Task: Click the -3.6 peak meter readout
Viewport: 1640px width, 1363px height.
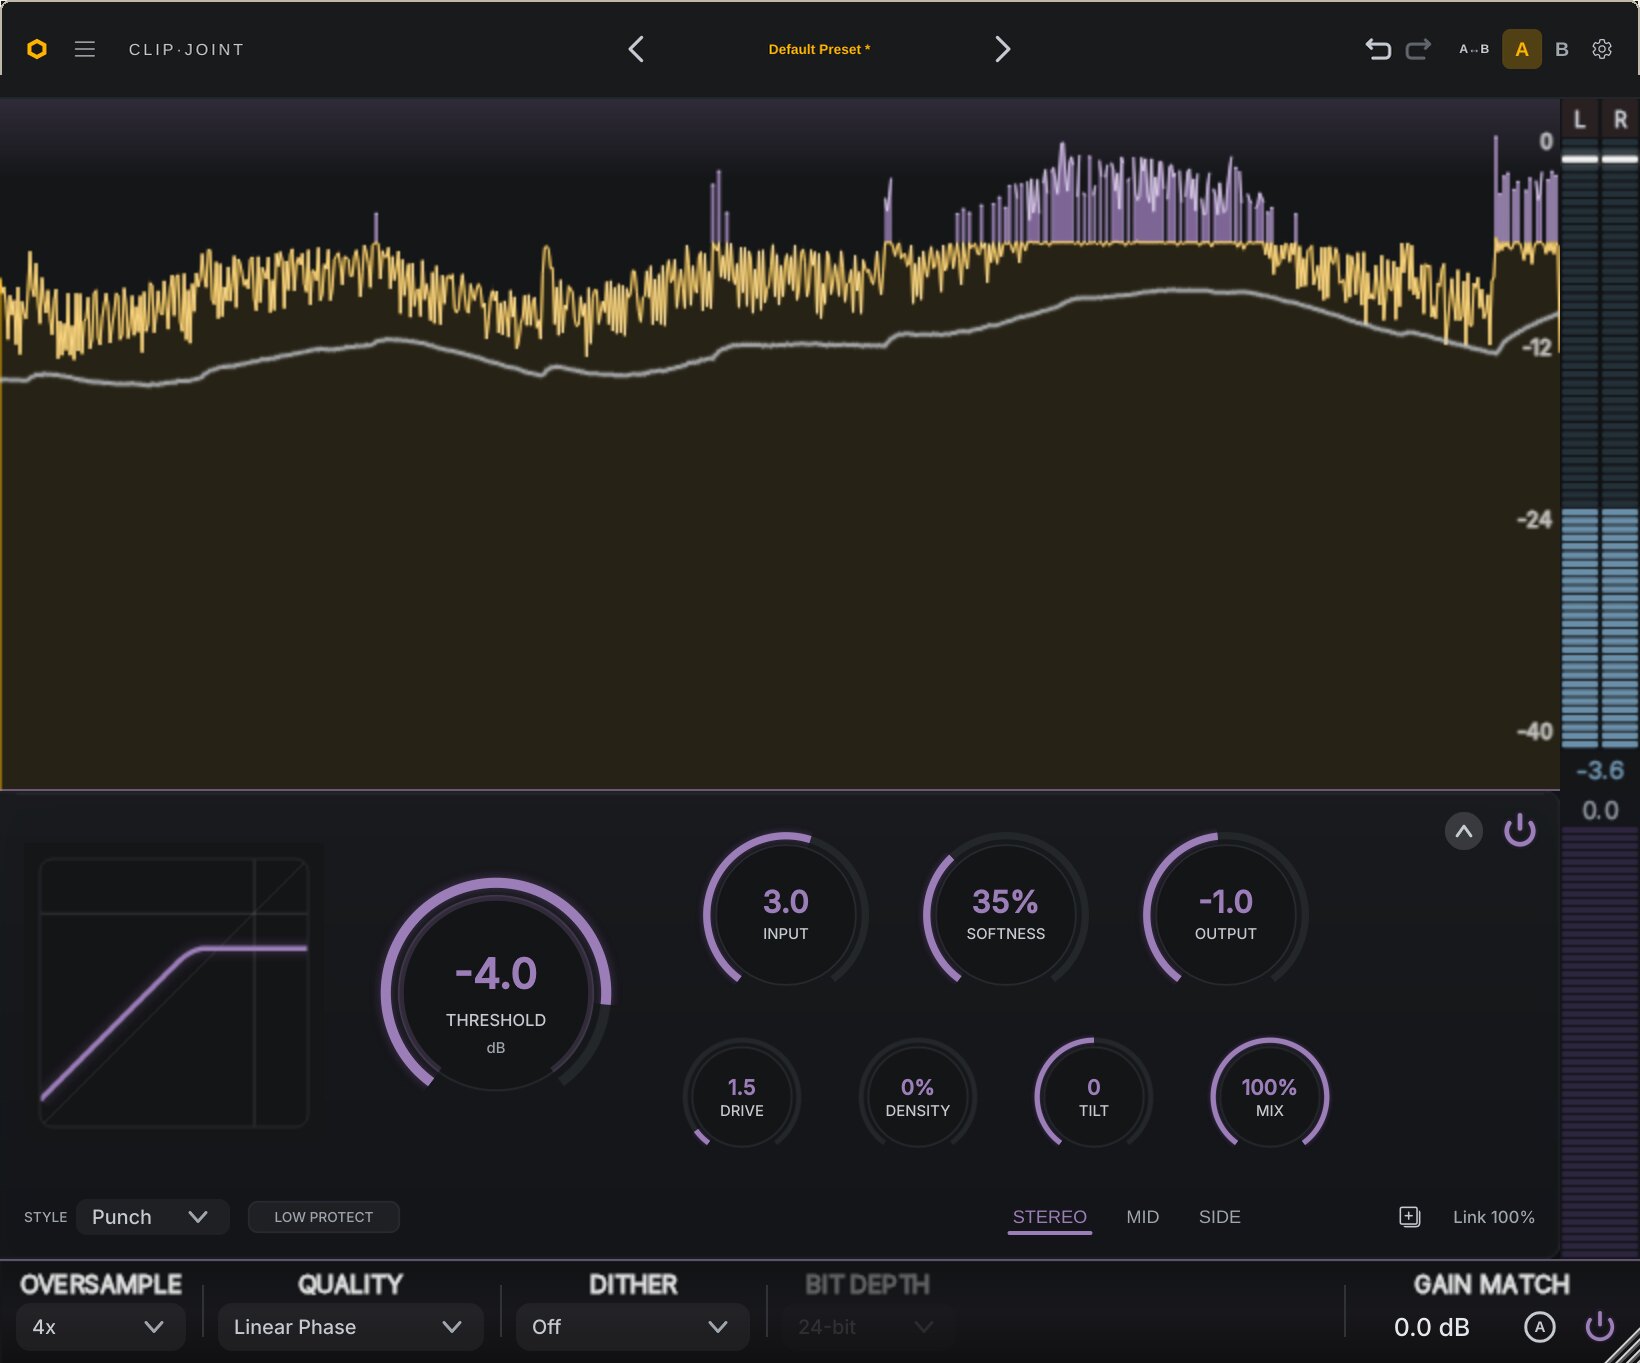Action: [1600, 771]
